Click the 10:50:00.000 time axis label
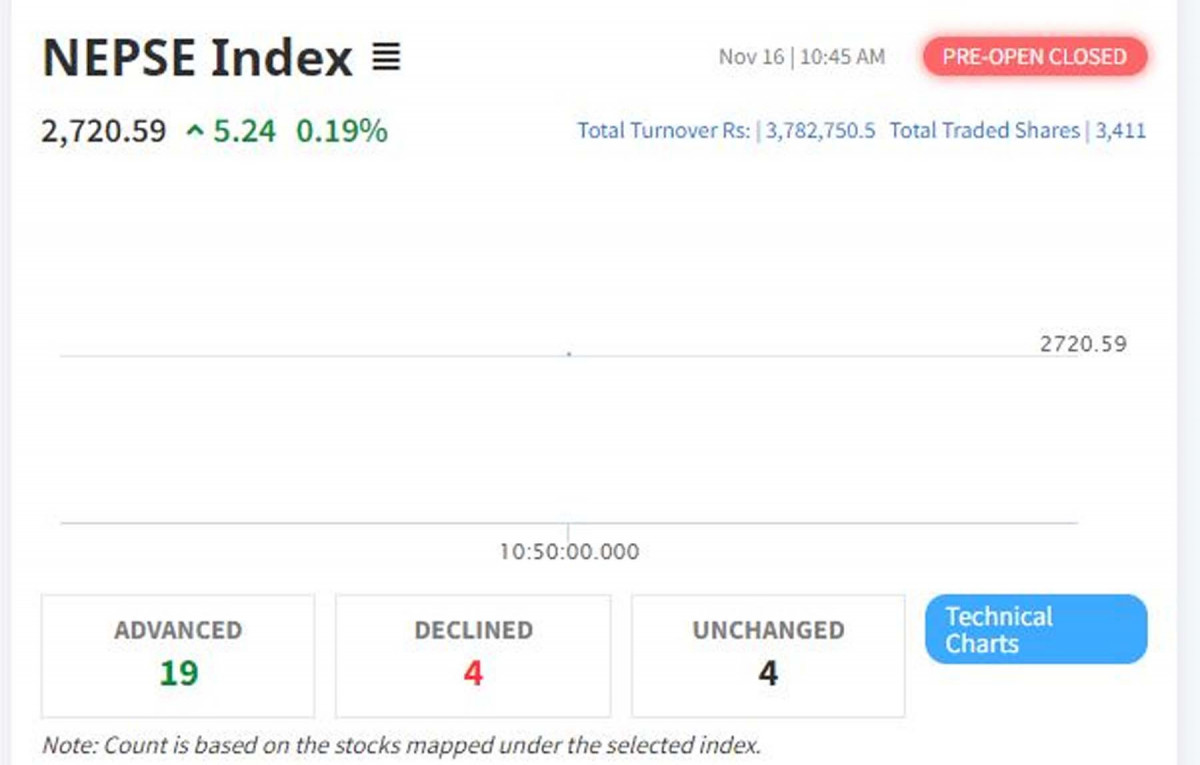 tap(569, 552)
